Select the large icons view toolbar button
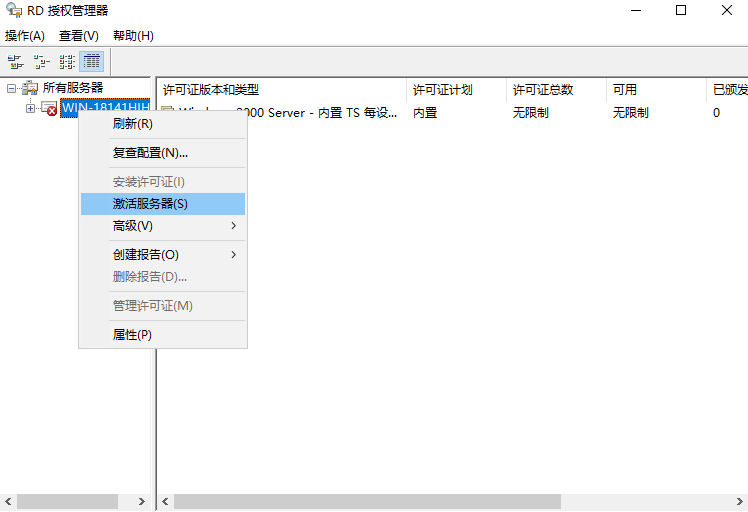Viewport: 748px width, 512px height. coord(15,62)
